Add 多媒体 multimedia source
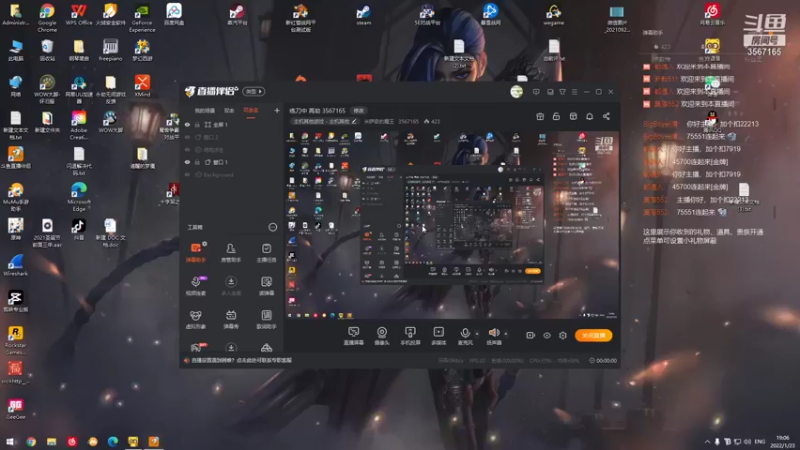Image resolution: width=800 pixels, height=450 pixels. pos(438,336)
